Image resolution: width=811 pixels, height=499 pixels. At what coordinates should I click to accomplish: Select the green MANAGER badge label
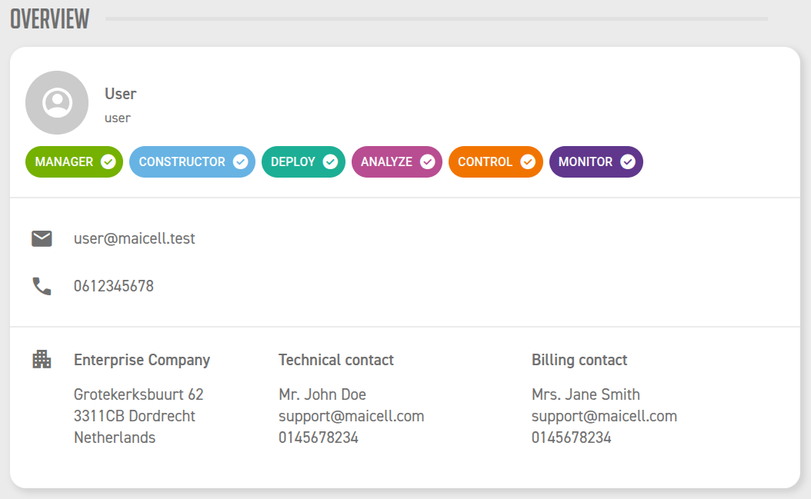pos(64,162)
